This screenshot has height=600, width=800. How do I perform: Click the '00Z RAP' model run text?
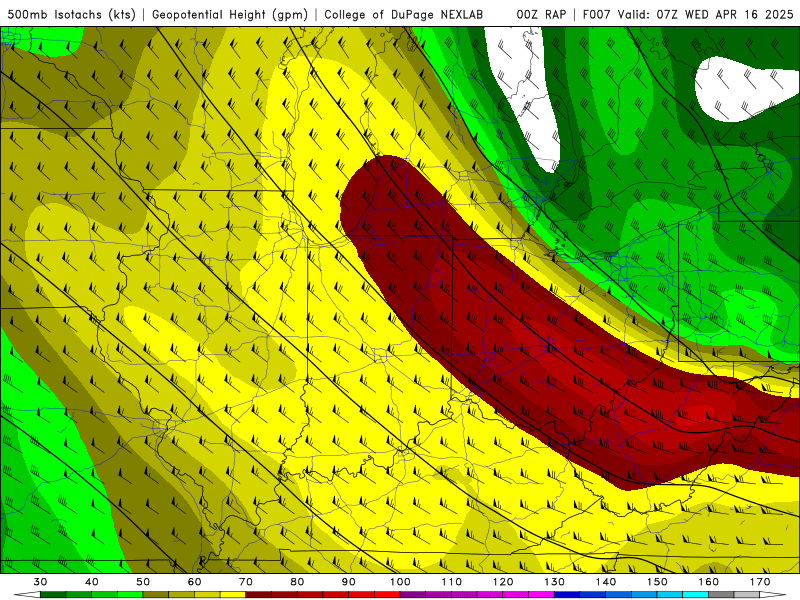tap(541, 14)
